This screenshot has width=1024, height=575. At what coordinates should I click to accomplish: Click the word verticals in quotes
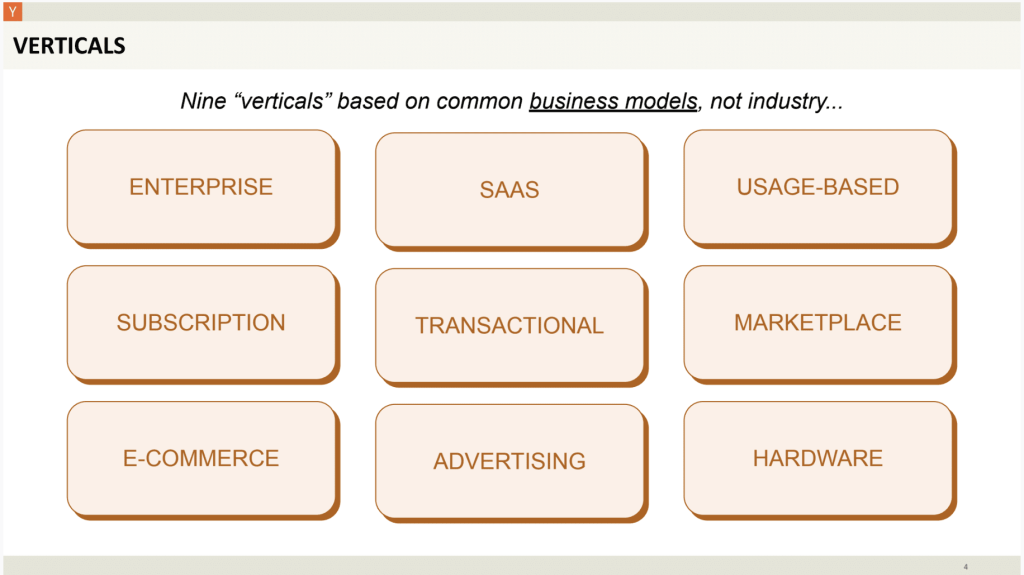[282, 101]
